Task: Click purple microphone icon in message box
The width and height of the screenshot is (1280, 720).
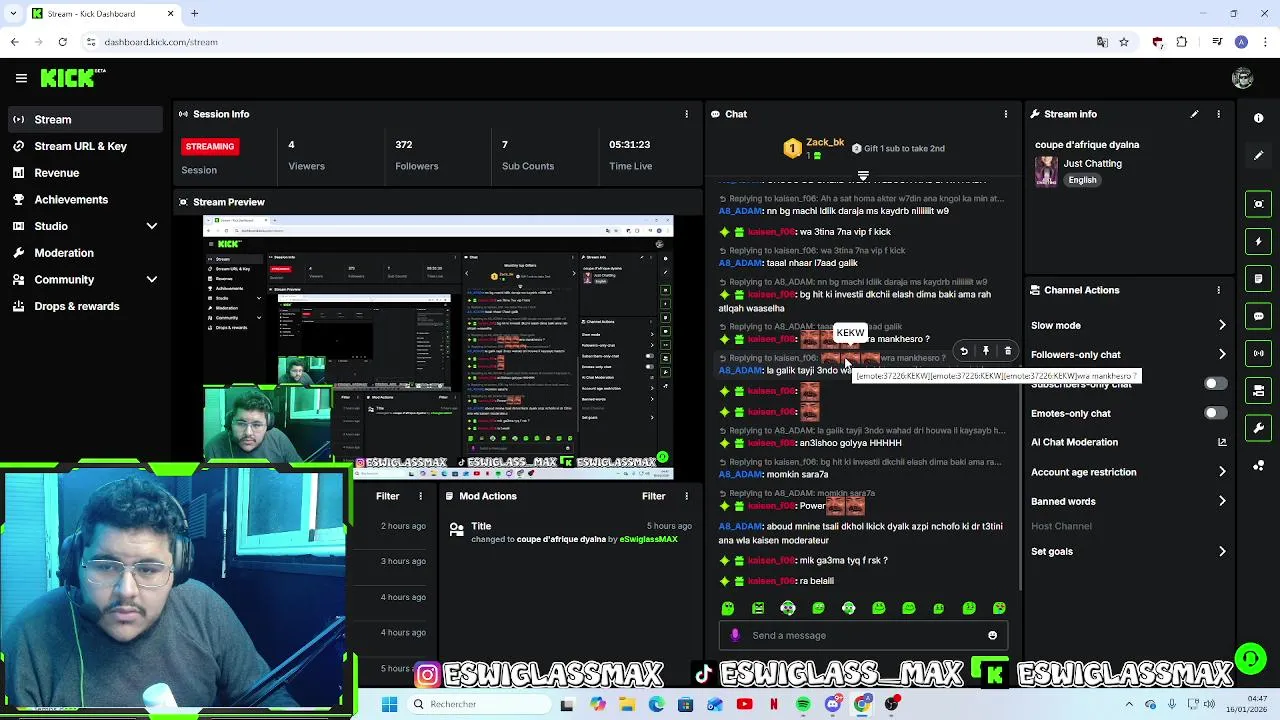Action: [x=735, y=635]
